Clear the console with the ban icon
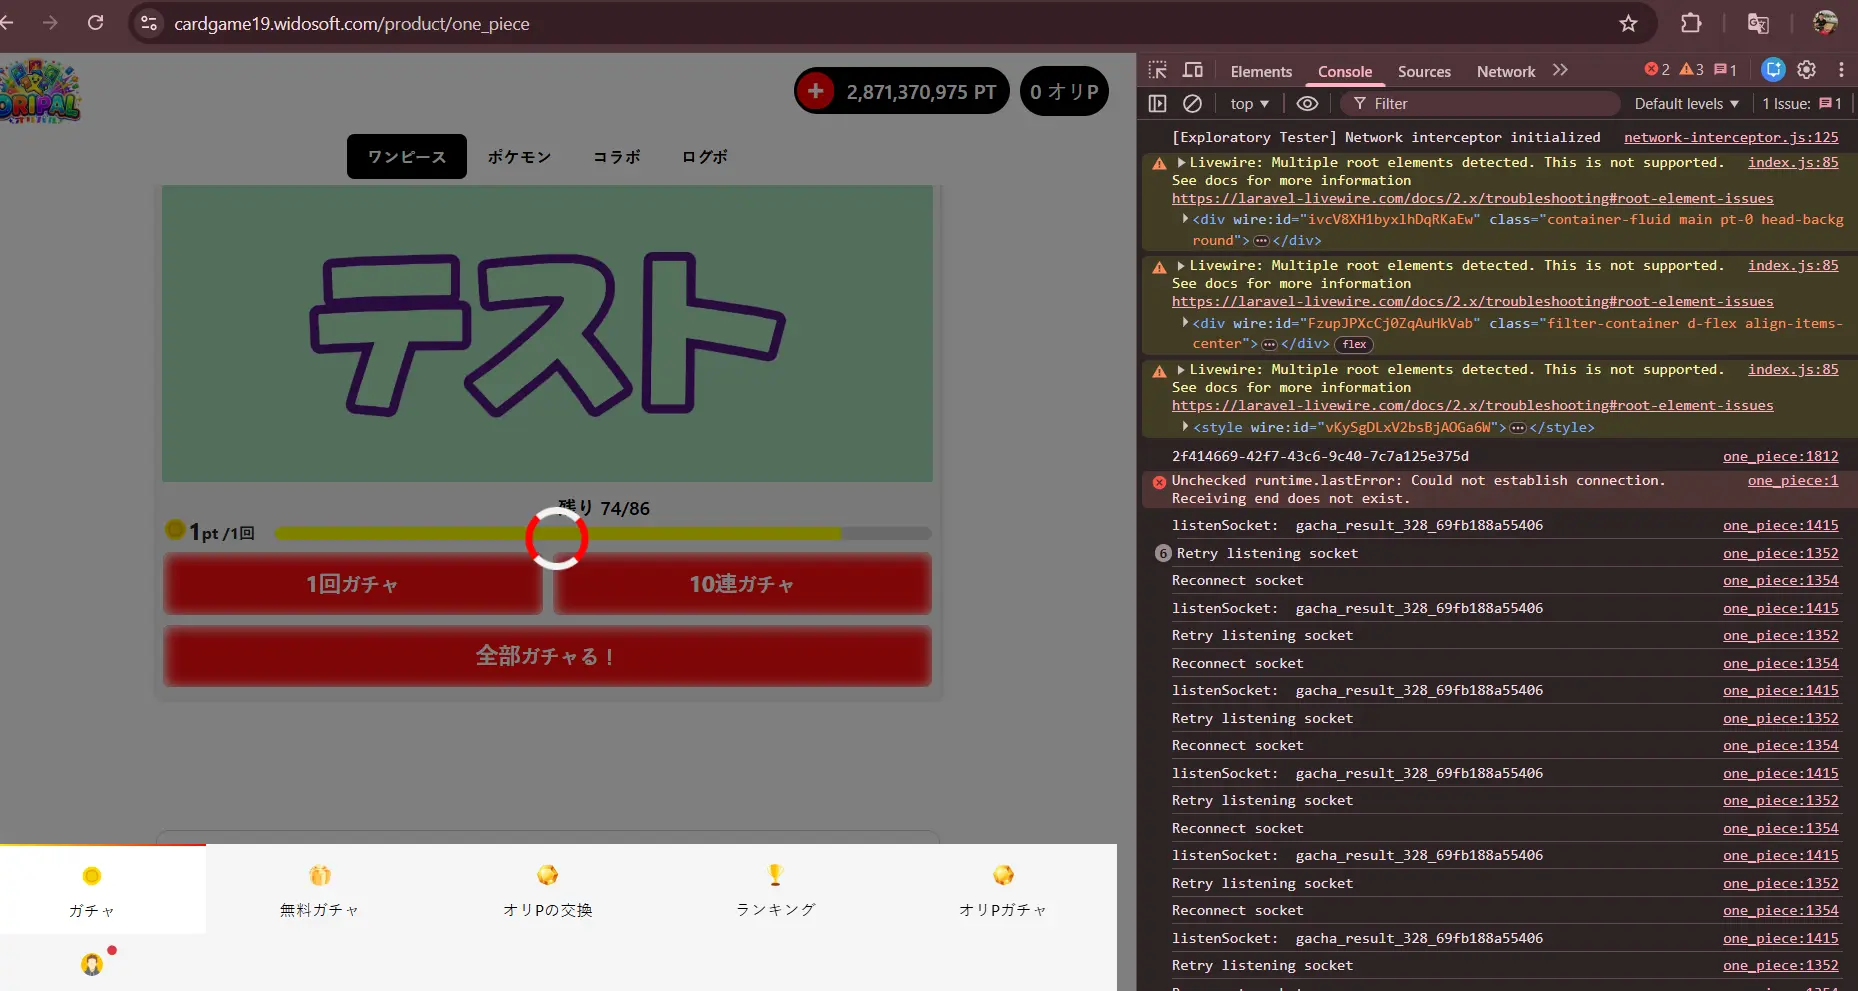Viewport: 1858px width, 991px height. [x=1192, y=103]
